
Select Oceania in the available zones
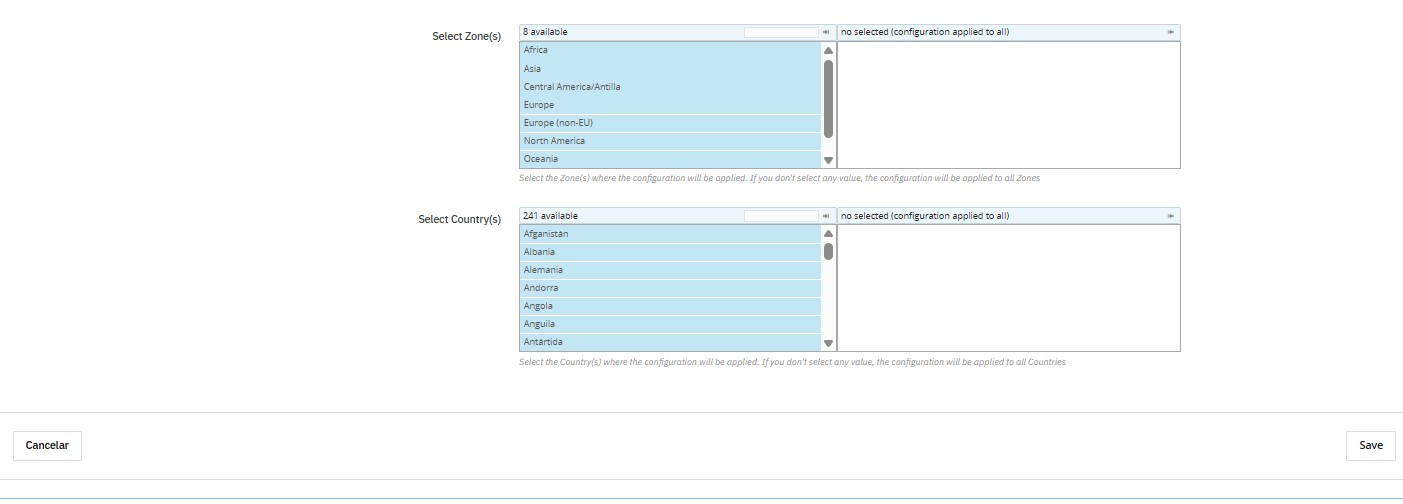click(x=670, y=159)
